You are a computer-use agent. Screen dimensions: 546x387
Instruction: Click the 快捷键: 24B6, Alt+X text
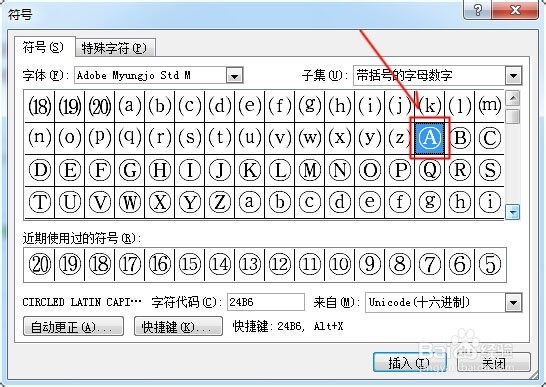288,326
